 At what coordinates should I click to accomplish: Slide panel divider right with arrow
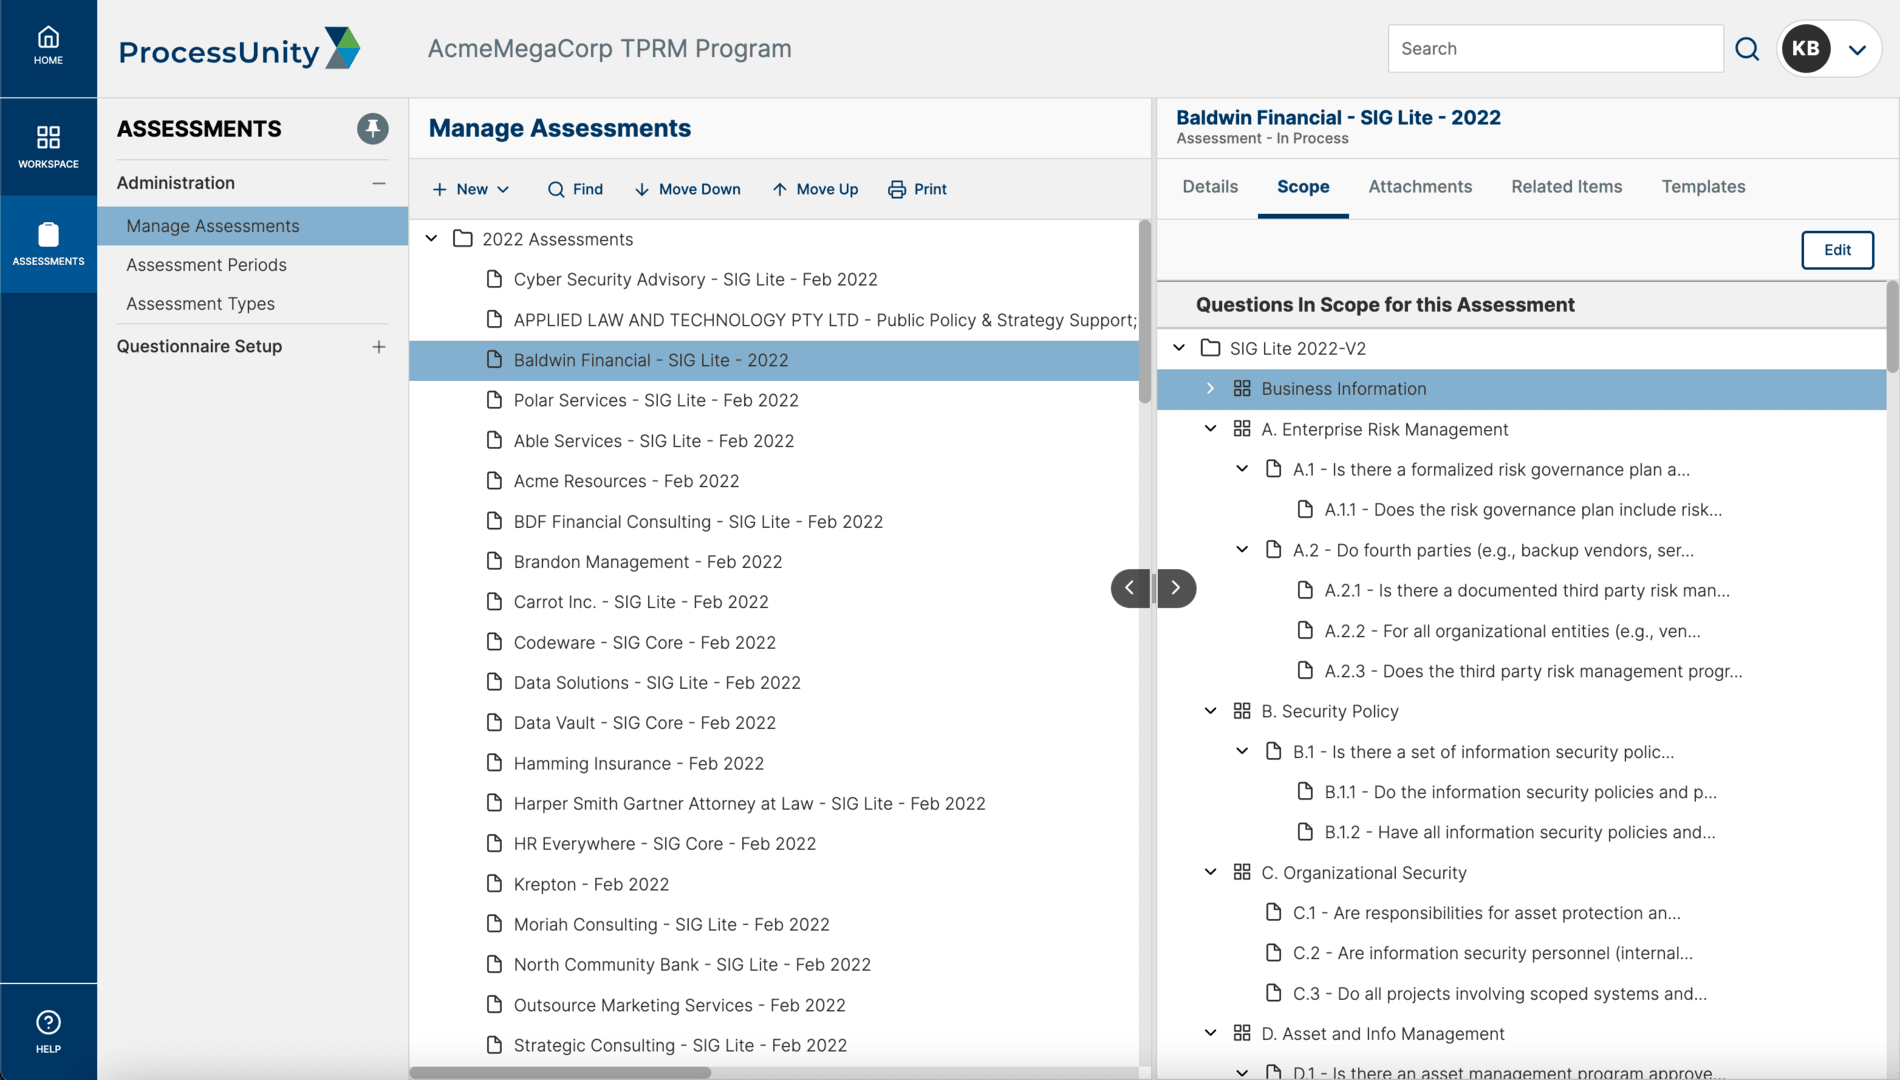click(x=1176, y=588)
